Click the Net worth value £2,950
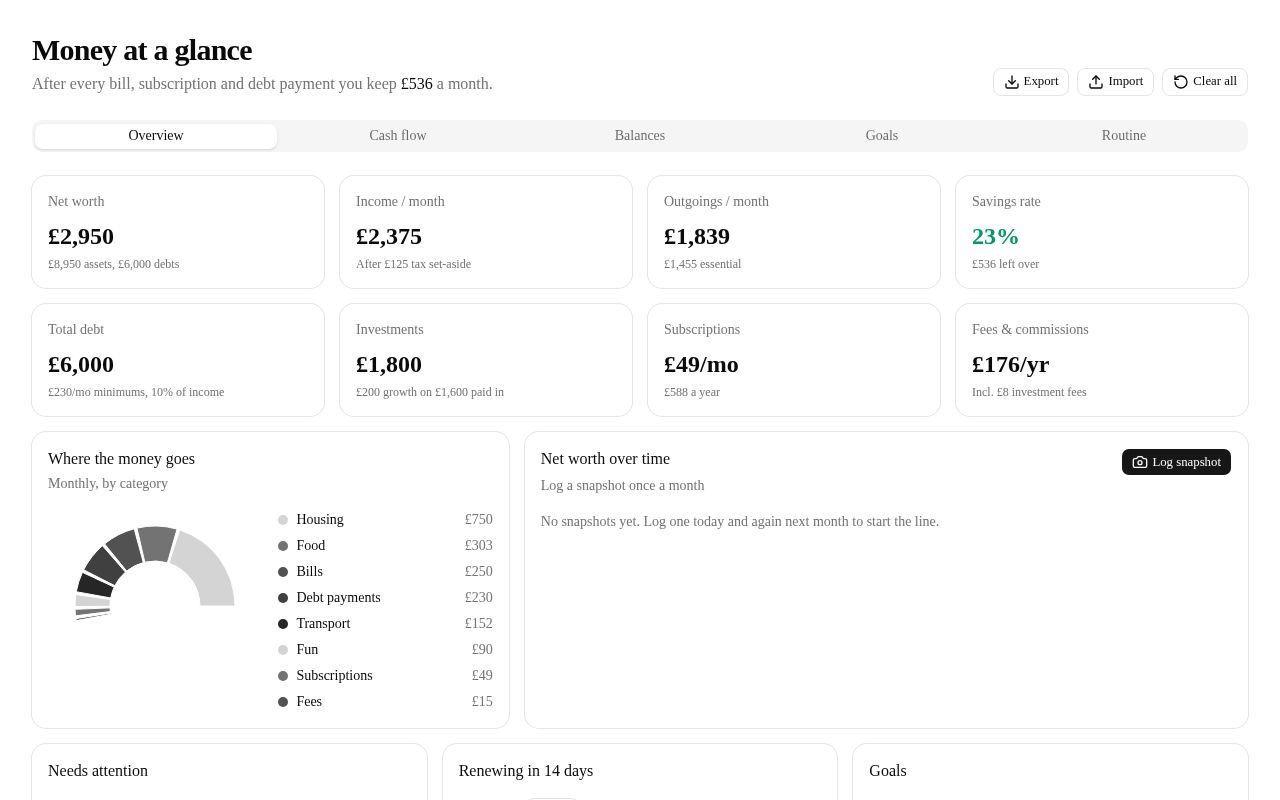The height and width of the screenshot is (800, 1280). point(81,237)
